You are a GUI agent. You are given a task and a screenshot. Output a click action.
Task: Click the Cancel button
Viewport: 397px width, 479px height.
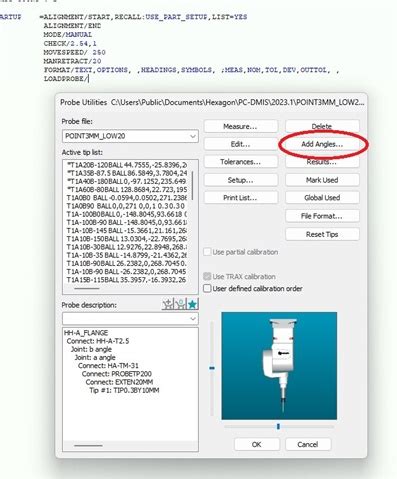click(x=308, y=444)
